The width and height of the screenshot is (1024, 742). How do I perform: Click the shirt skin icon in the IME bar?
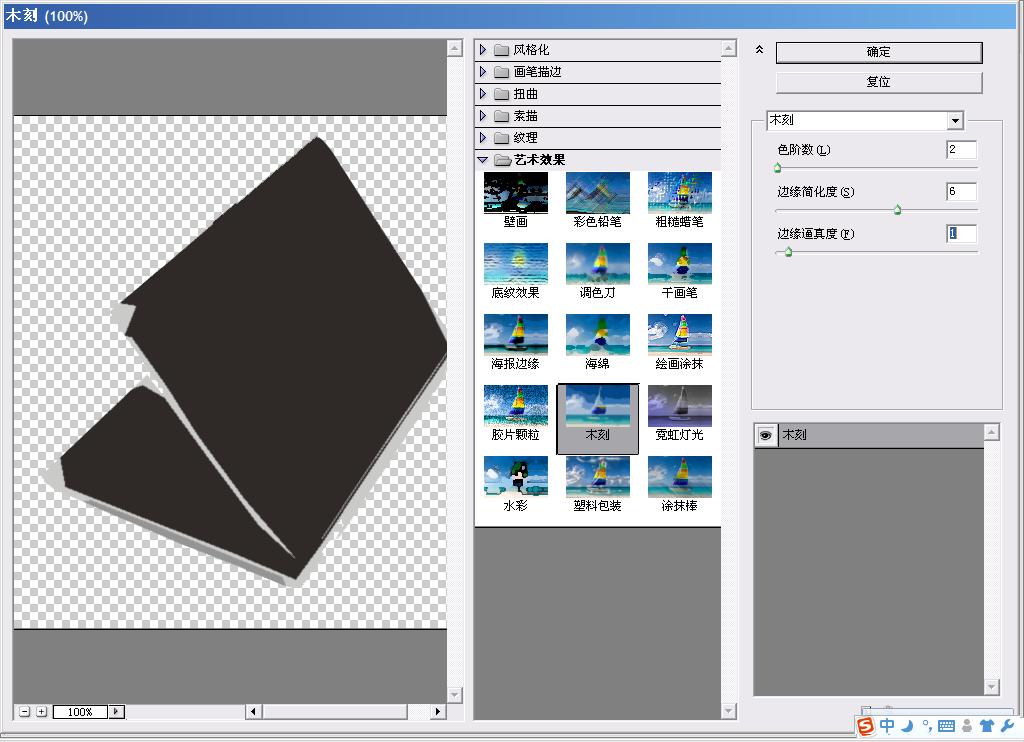point(986,726)
